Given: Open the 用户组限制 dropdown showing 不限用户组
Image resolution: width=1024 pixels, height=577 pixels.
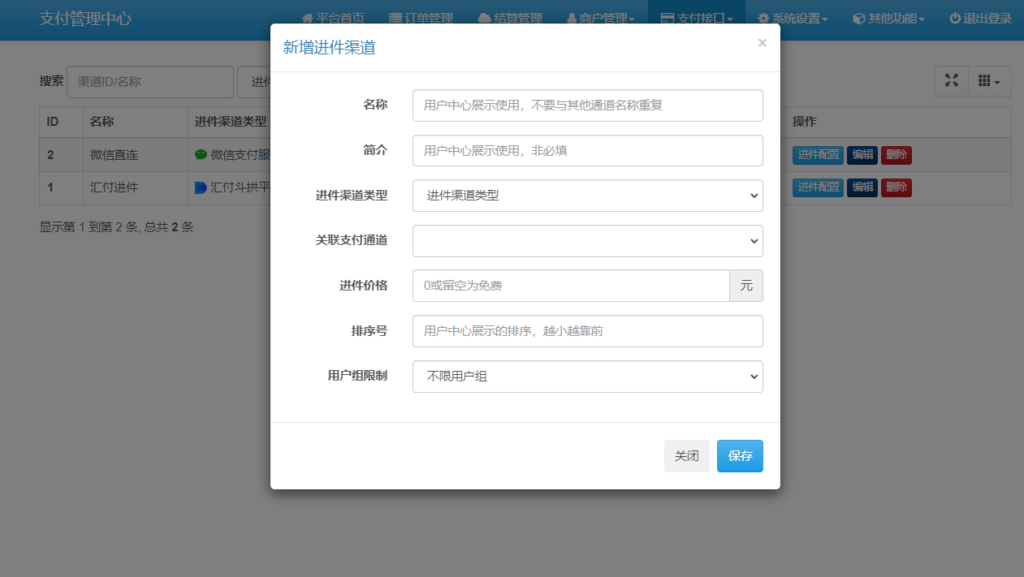Looking at the screenshot, I should (x=587, y=376).
